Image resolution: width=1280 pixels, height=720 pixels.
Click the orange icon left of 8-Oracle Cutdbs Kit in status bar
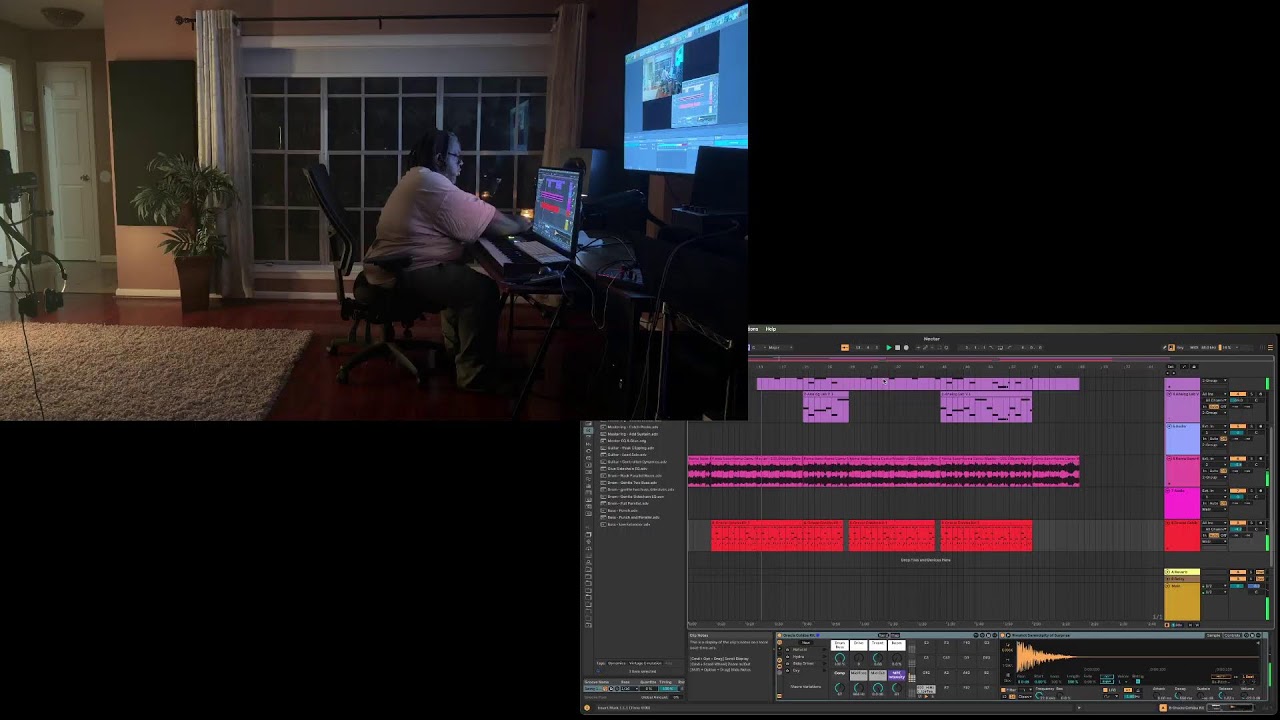coord(1163,707)
